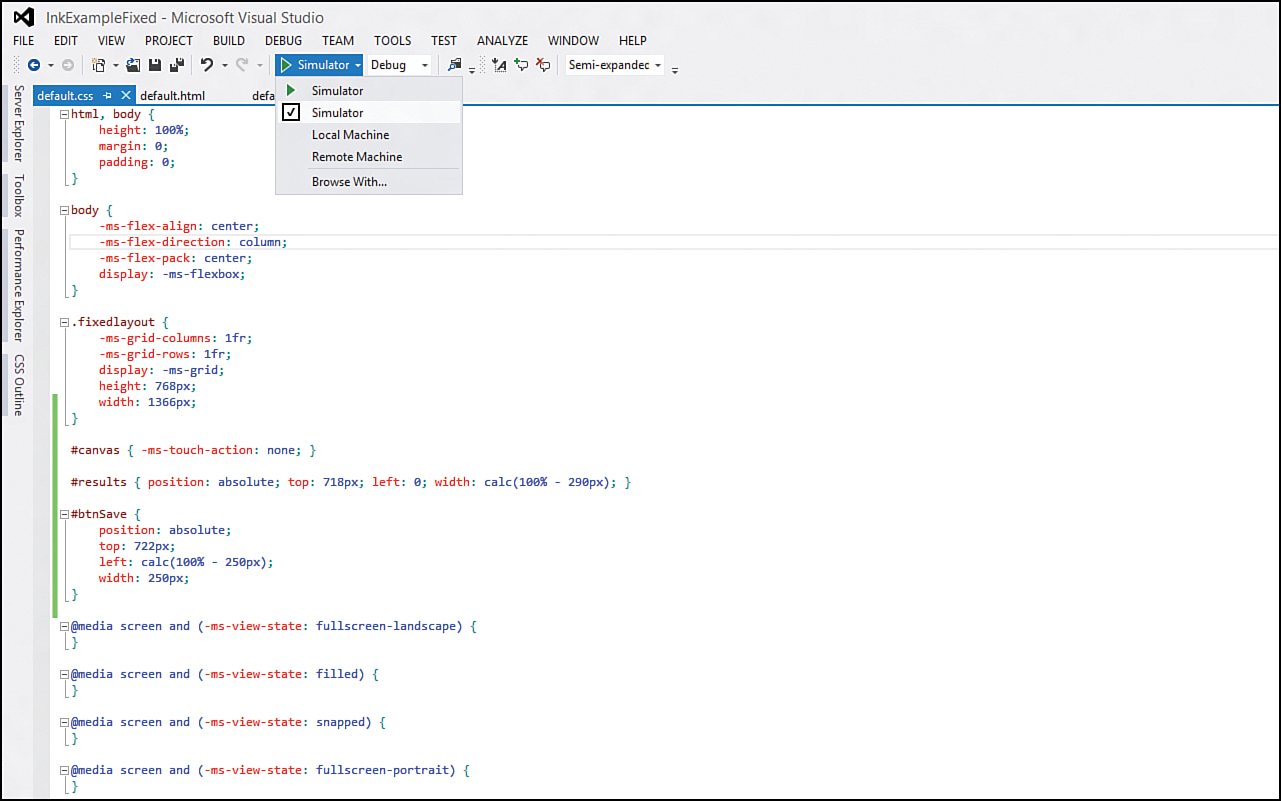This screenshot has width=1281, height=801.
Task: Select Browse With... menu entry
Action: coord(368,182)
